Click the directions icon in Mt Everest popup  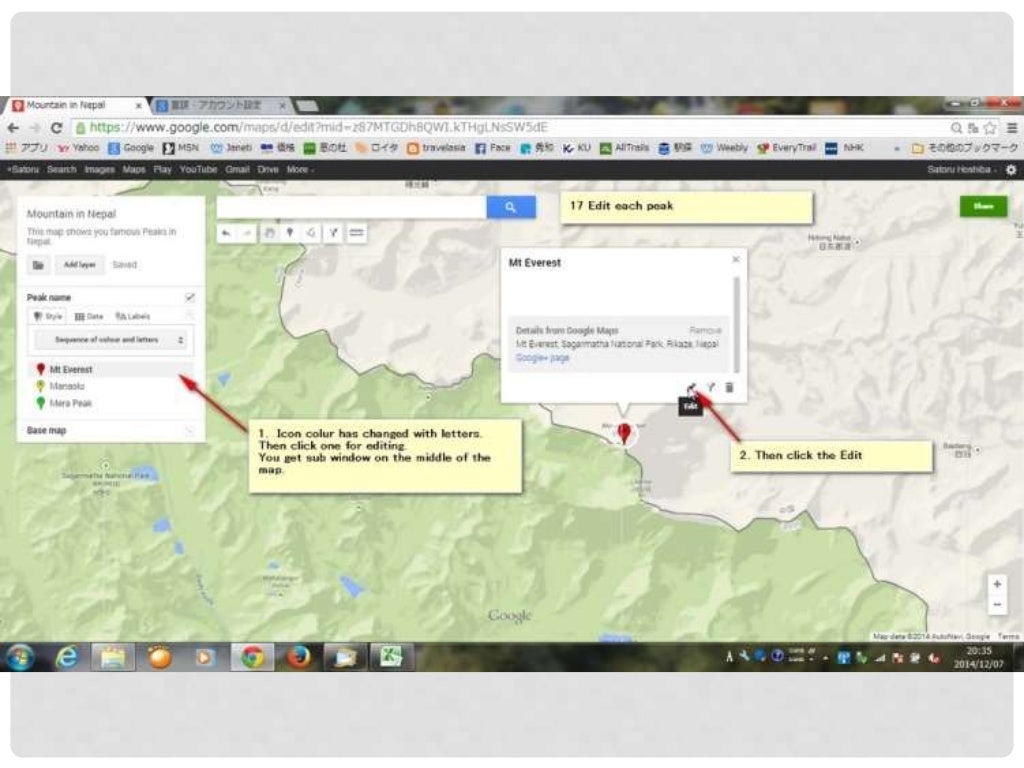tap(711, 388)
